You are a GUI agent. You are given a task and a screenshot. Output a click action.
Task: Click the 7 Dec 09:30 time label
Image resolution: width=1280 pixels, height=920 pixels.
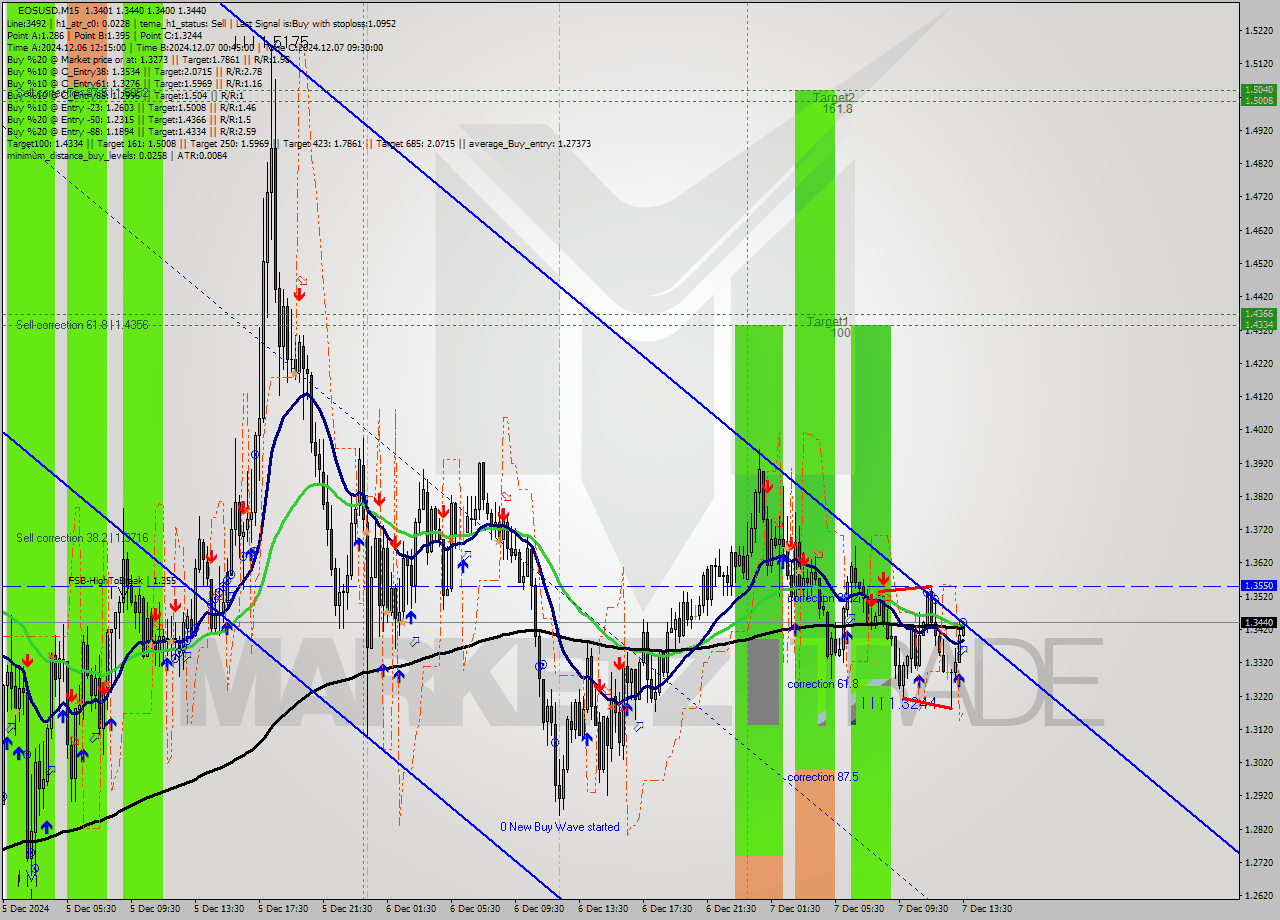point(923,909)
